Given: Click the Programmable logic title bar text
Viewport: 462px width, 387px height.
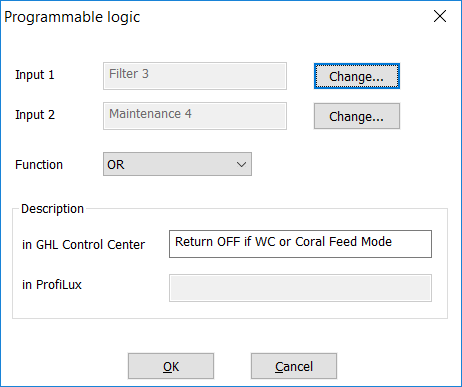Looking at the screenshot, I should (x=72, y=17).
